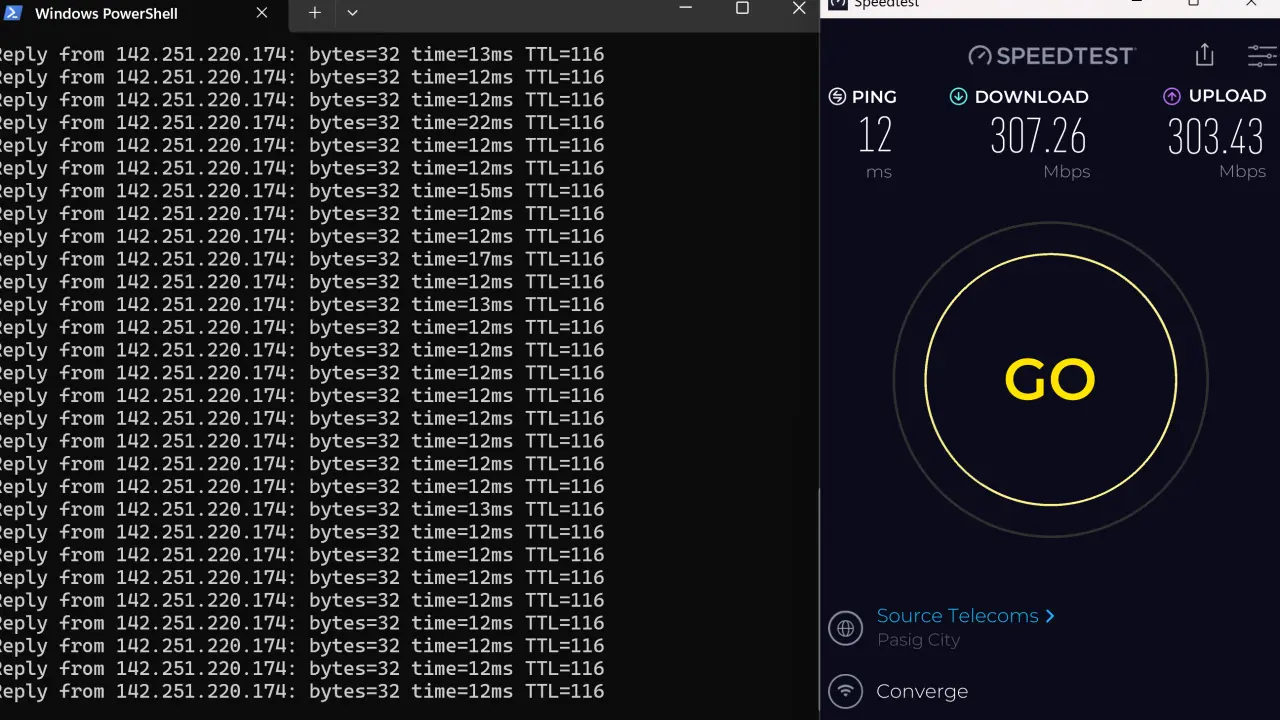Close the Windows PowerShell tab
The height and width of the screenshot is (720, 1280).
click(x=261, y=14)
